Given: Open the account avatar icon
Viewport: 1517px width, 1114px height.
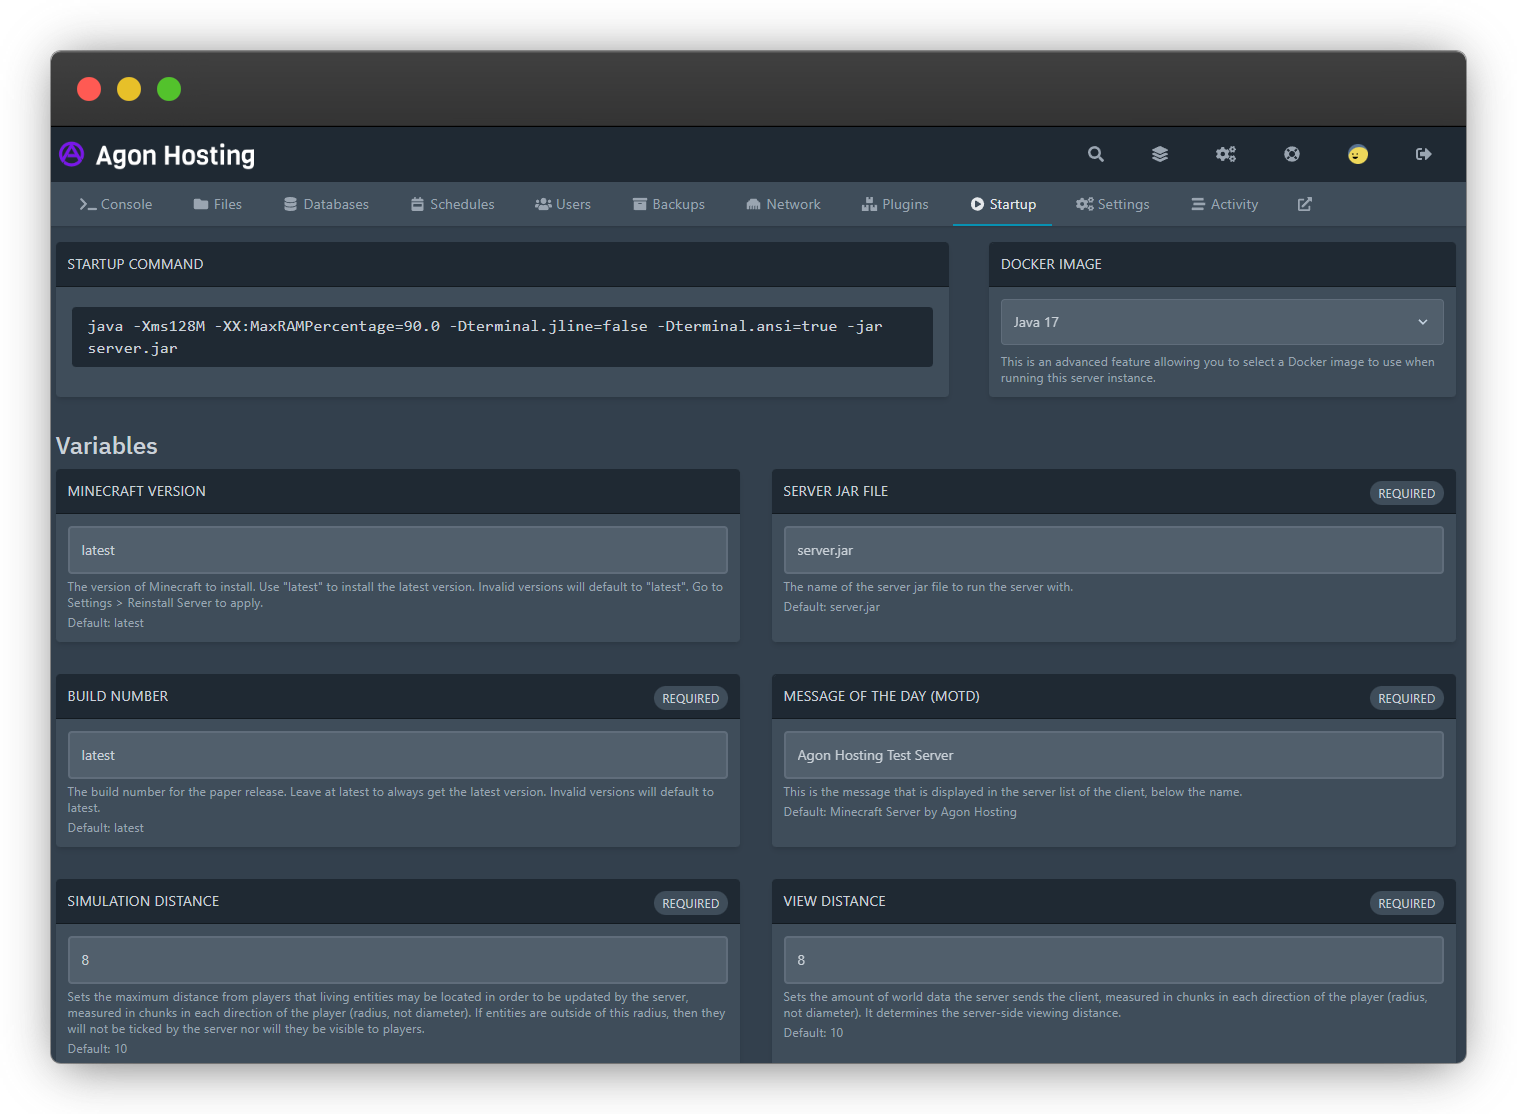Looking at the screenshot, I should (x=1357, y=154).
